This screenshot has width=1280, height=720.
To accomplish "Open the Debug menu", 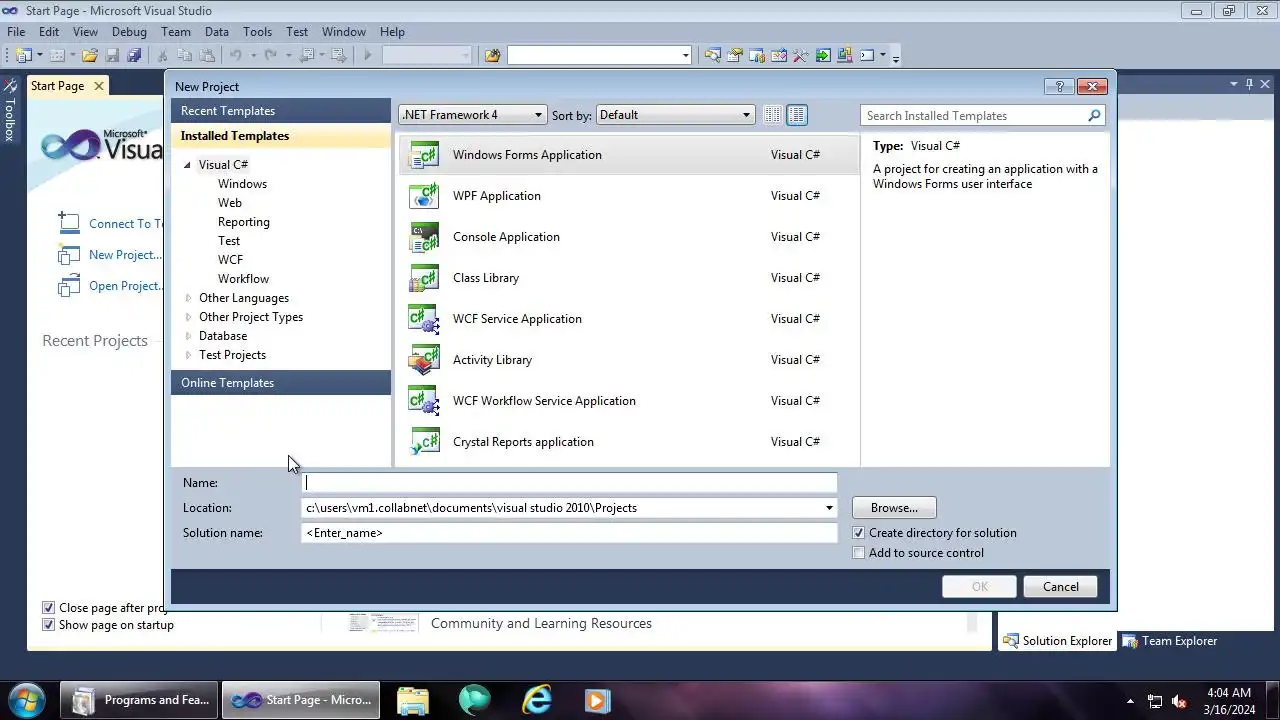I will tap(129, 32).
